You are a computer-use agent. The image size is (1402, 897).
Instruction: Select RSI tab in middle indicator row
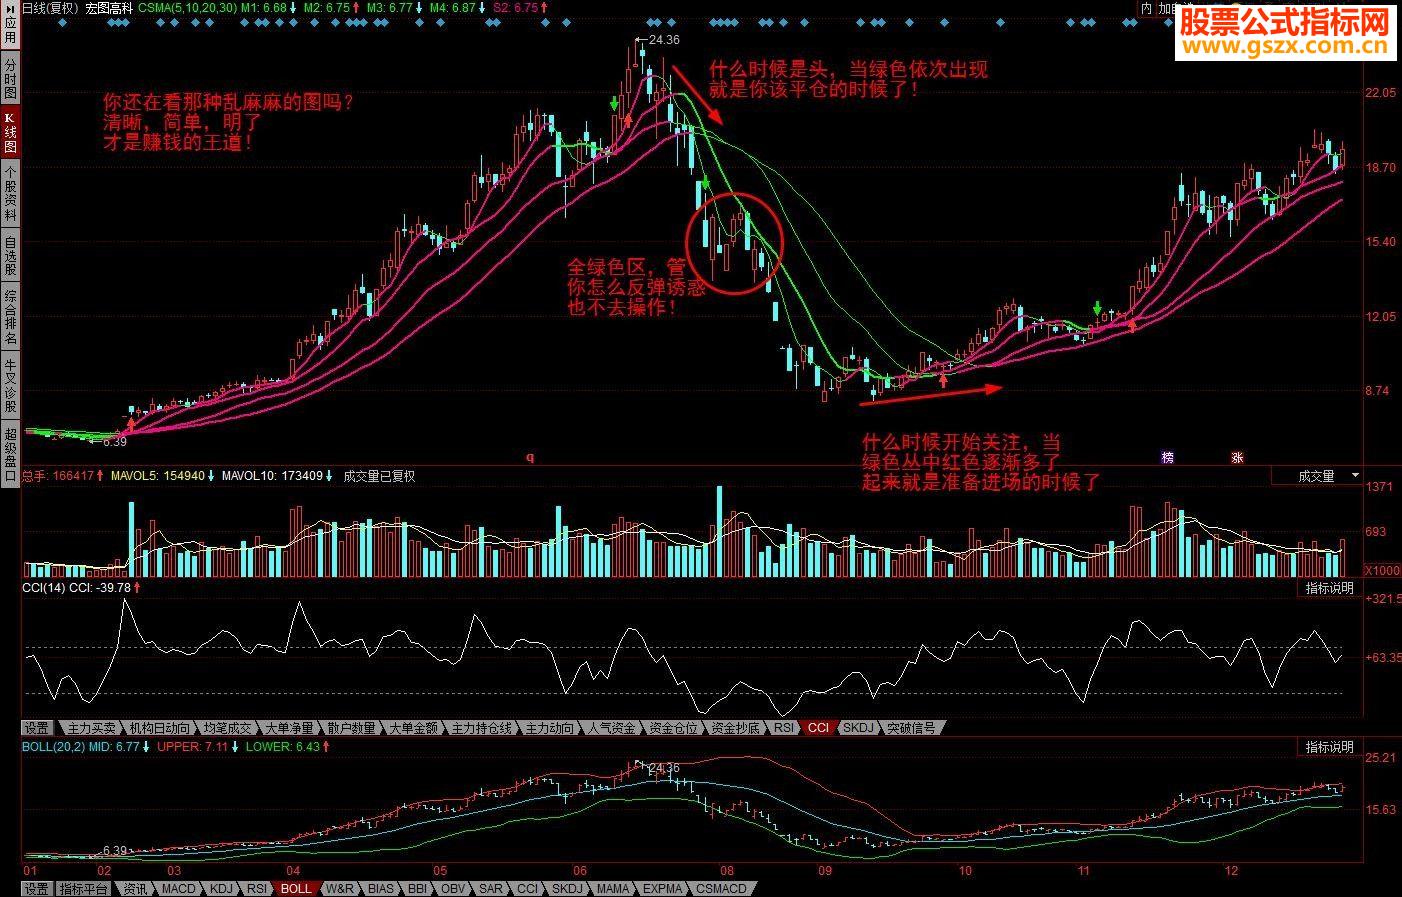(784, 728)
